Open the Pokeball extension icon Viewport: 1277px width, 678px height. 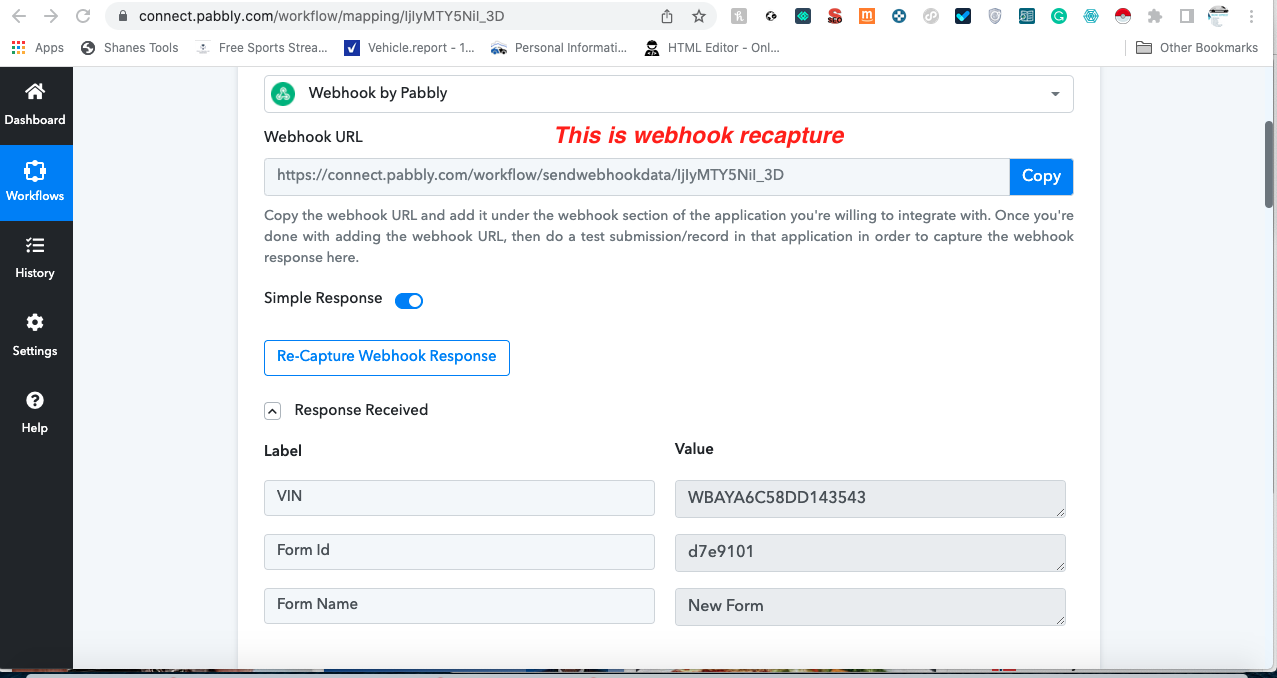coord(1123,16)
